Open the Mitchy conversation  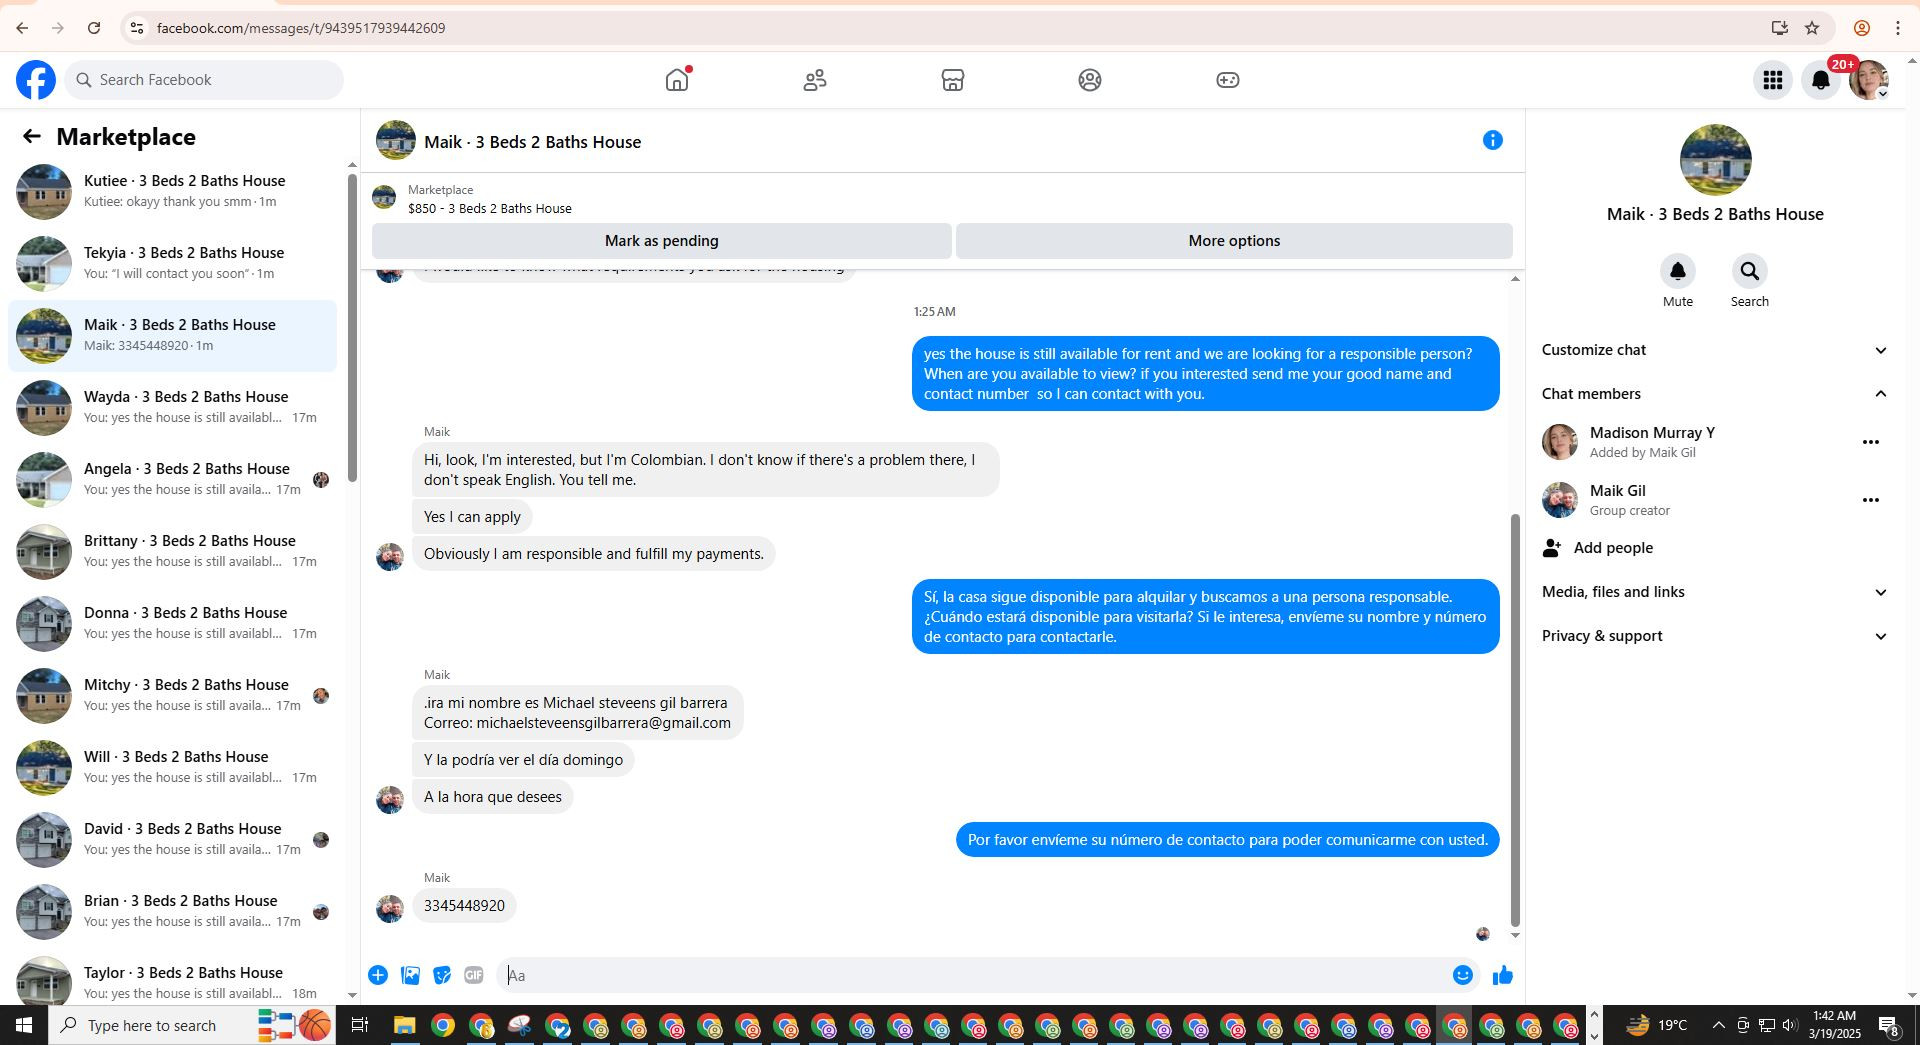[x=172, y=695]
